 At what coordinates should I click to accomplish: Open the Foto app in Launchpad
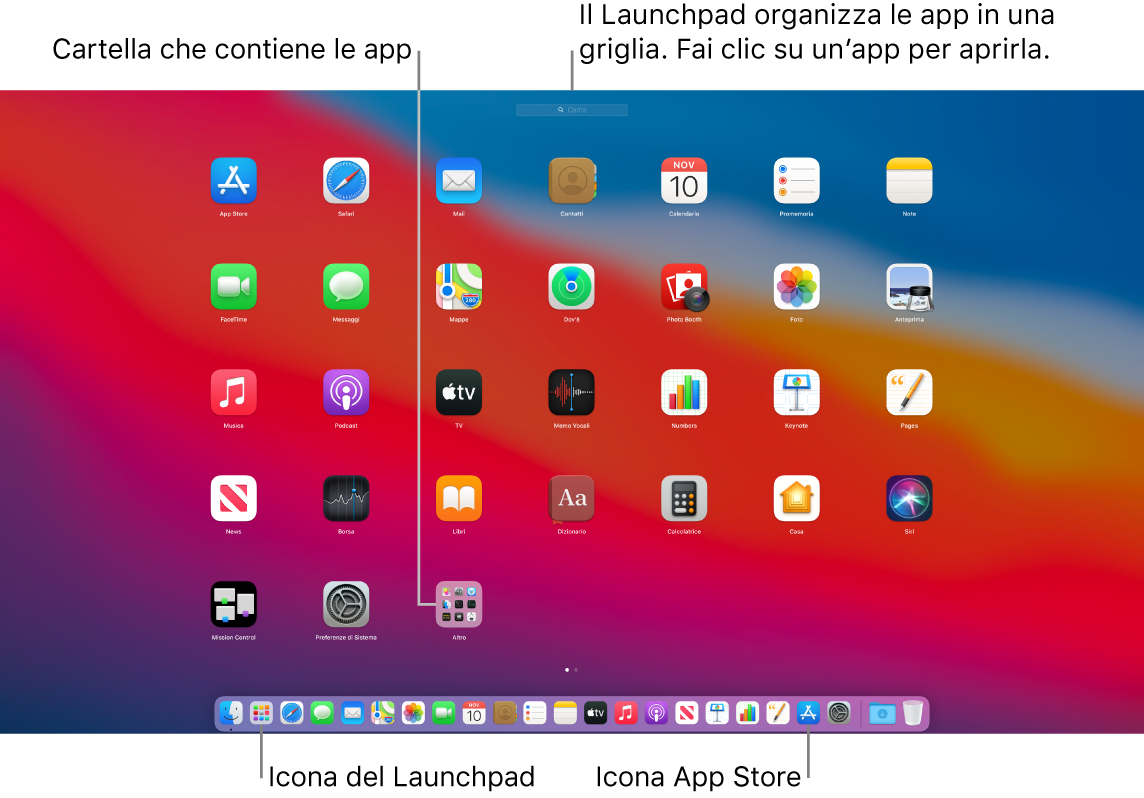click(x=797, y=287)
